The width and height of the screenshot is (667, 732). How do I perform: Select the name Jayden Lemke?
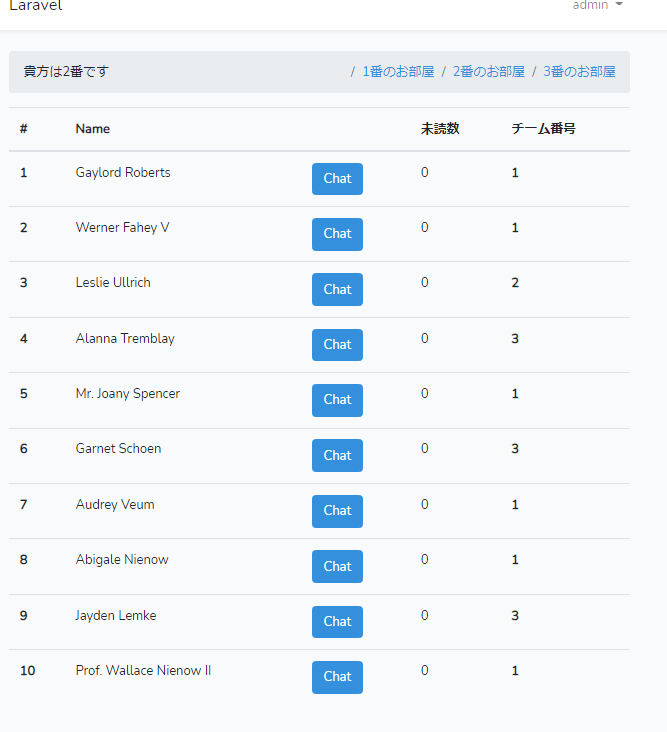pos(116,616)
